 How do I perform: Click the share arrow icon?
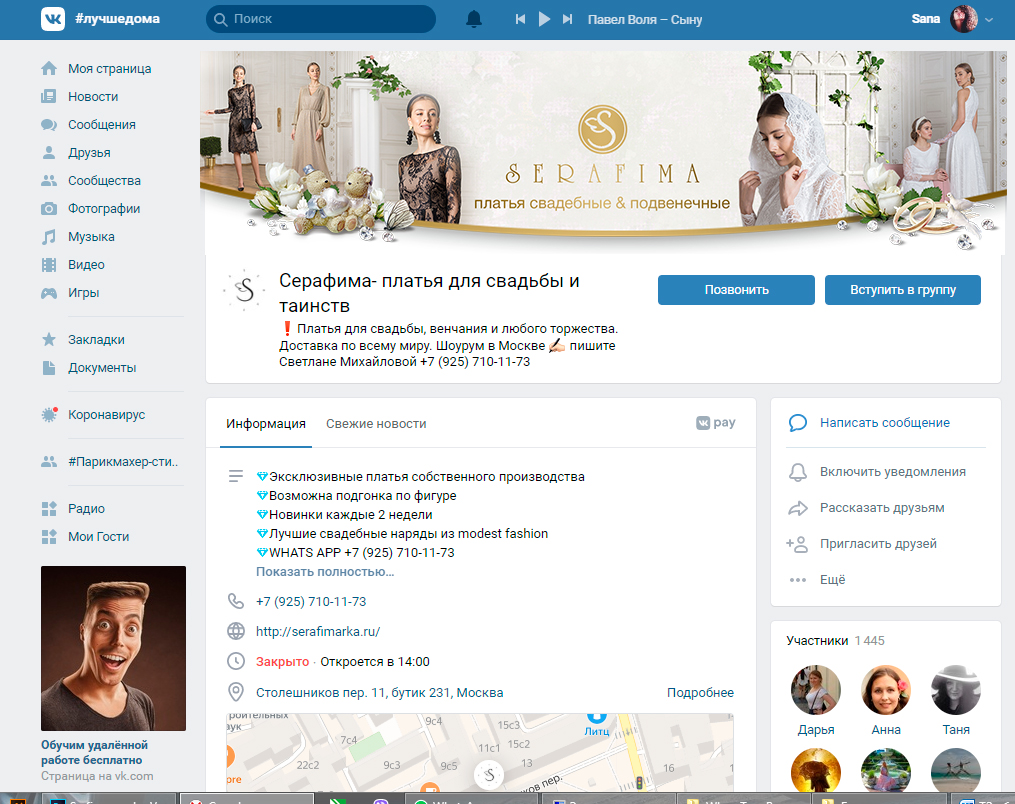click(x=798, y=508)
